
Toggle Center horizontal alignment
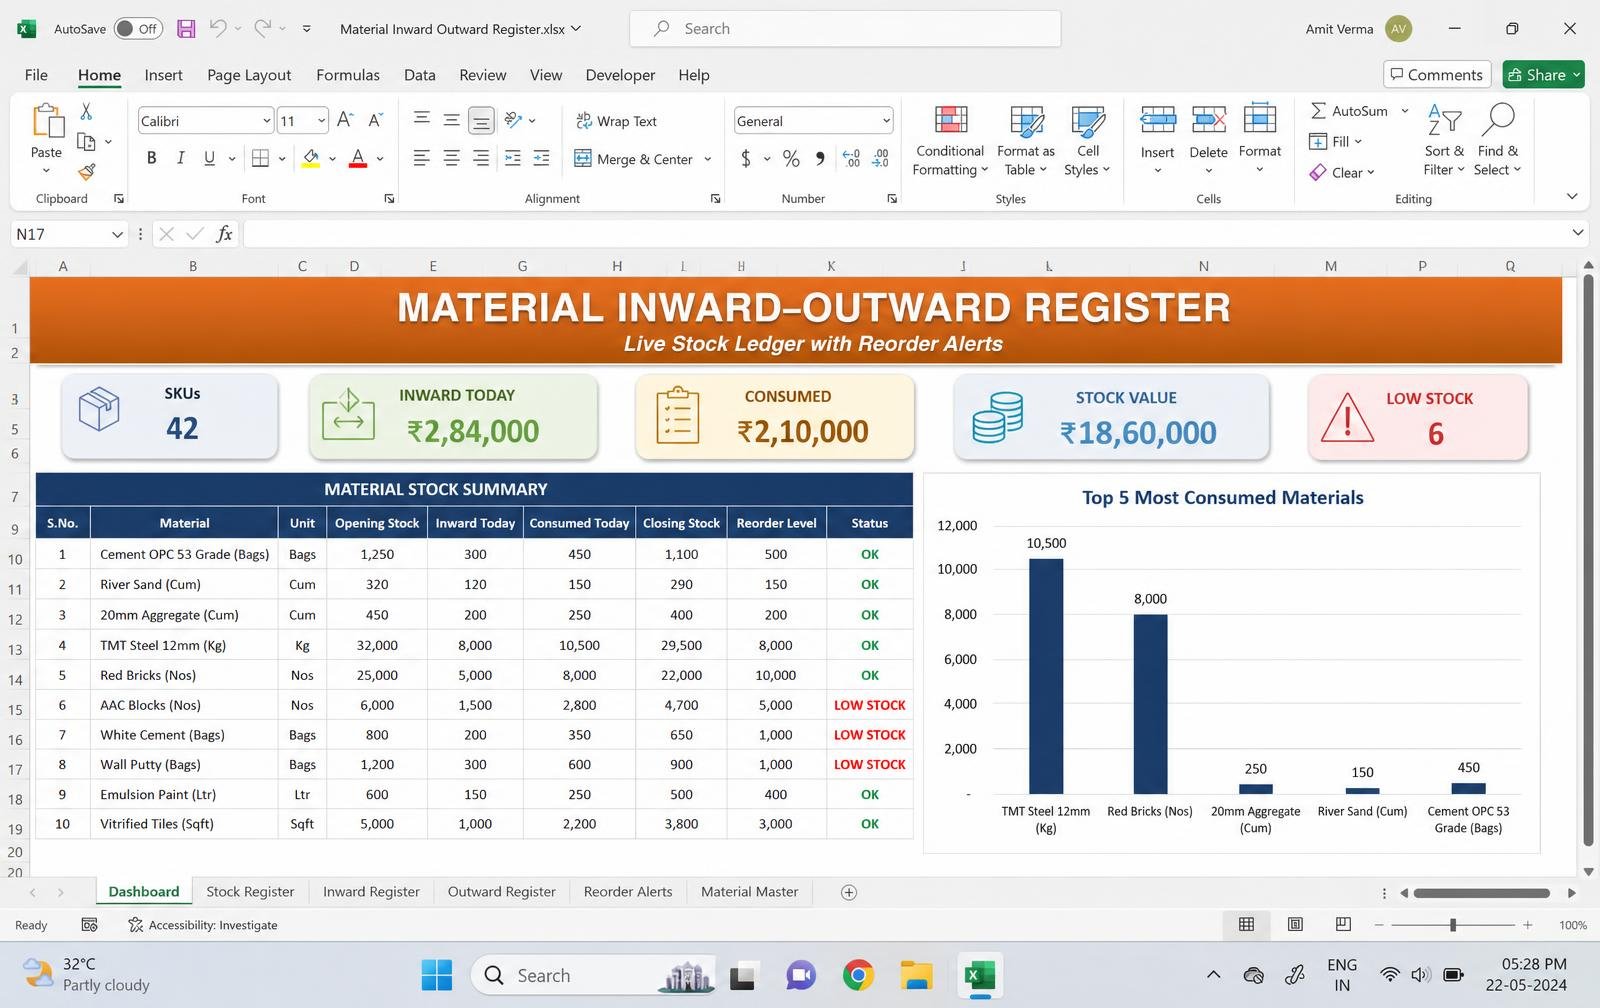pos(452,158)
